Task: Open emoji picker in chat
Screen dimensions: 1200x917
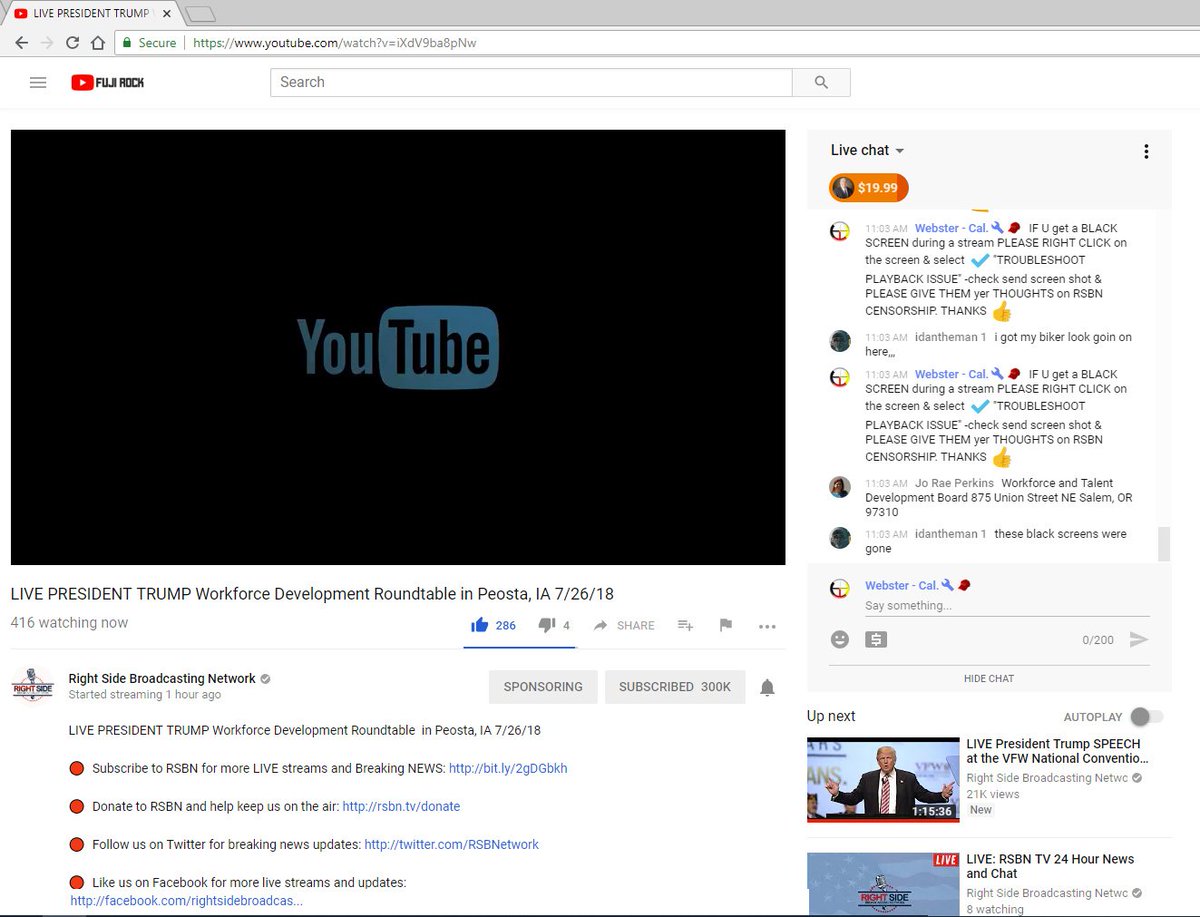Action: tap(840, 639)
